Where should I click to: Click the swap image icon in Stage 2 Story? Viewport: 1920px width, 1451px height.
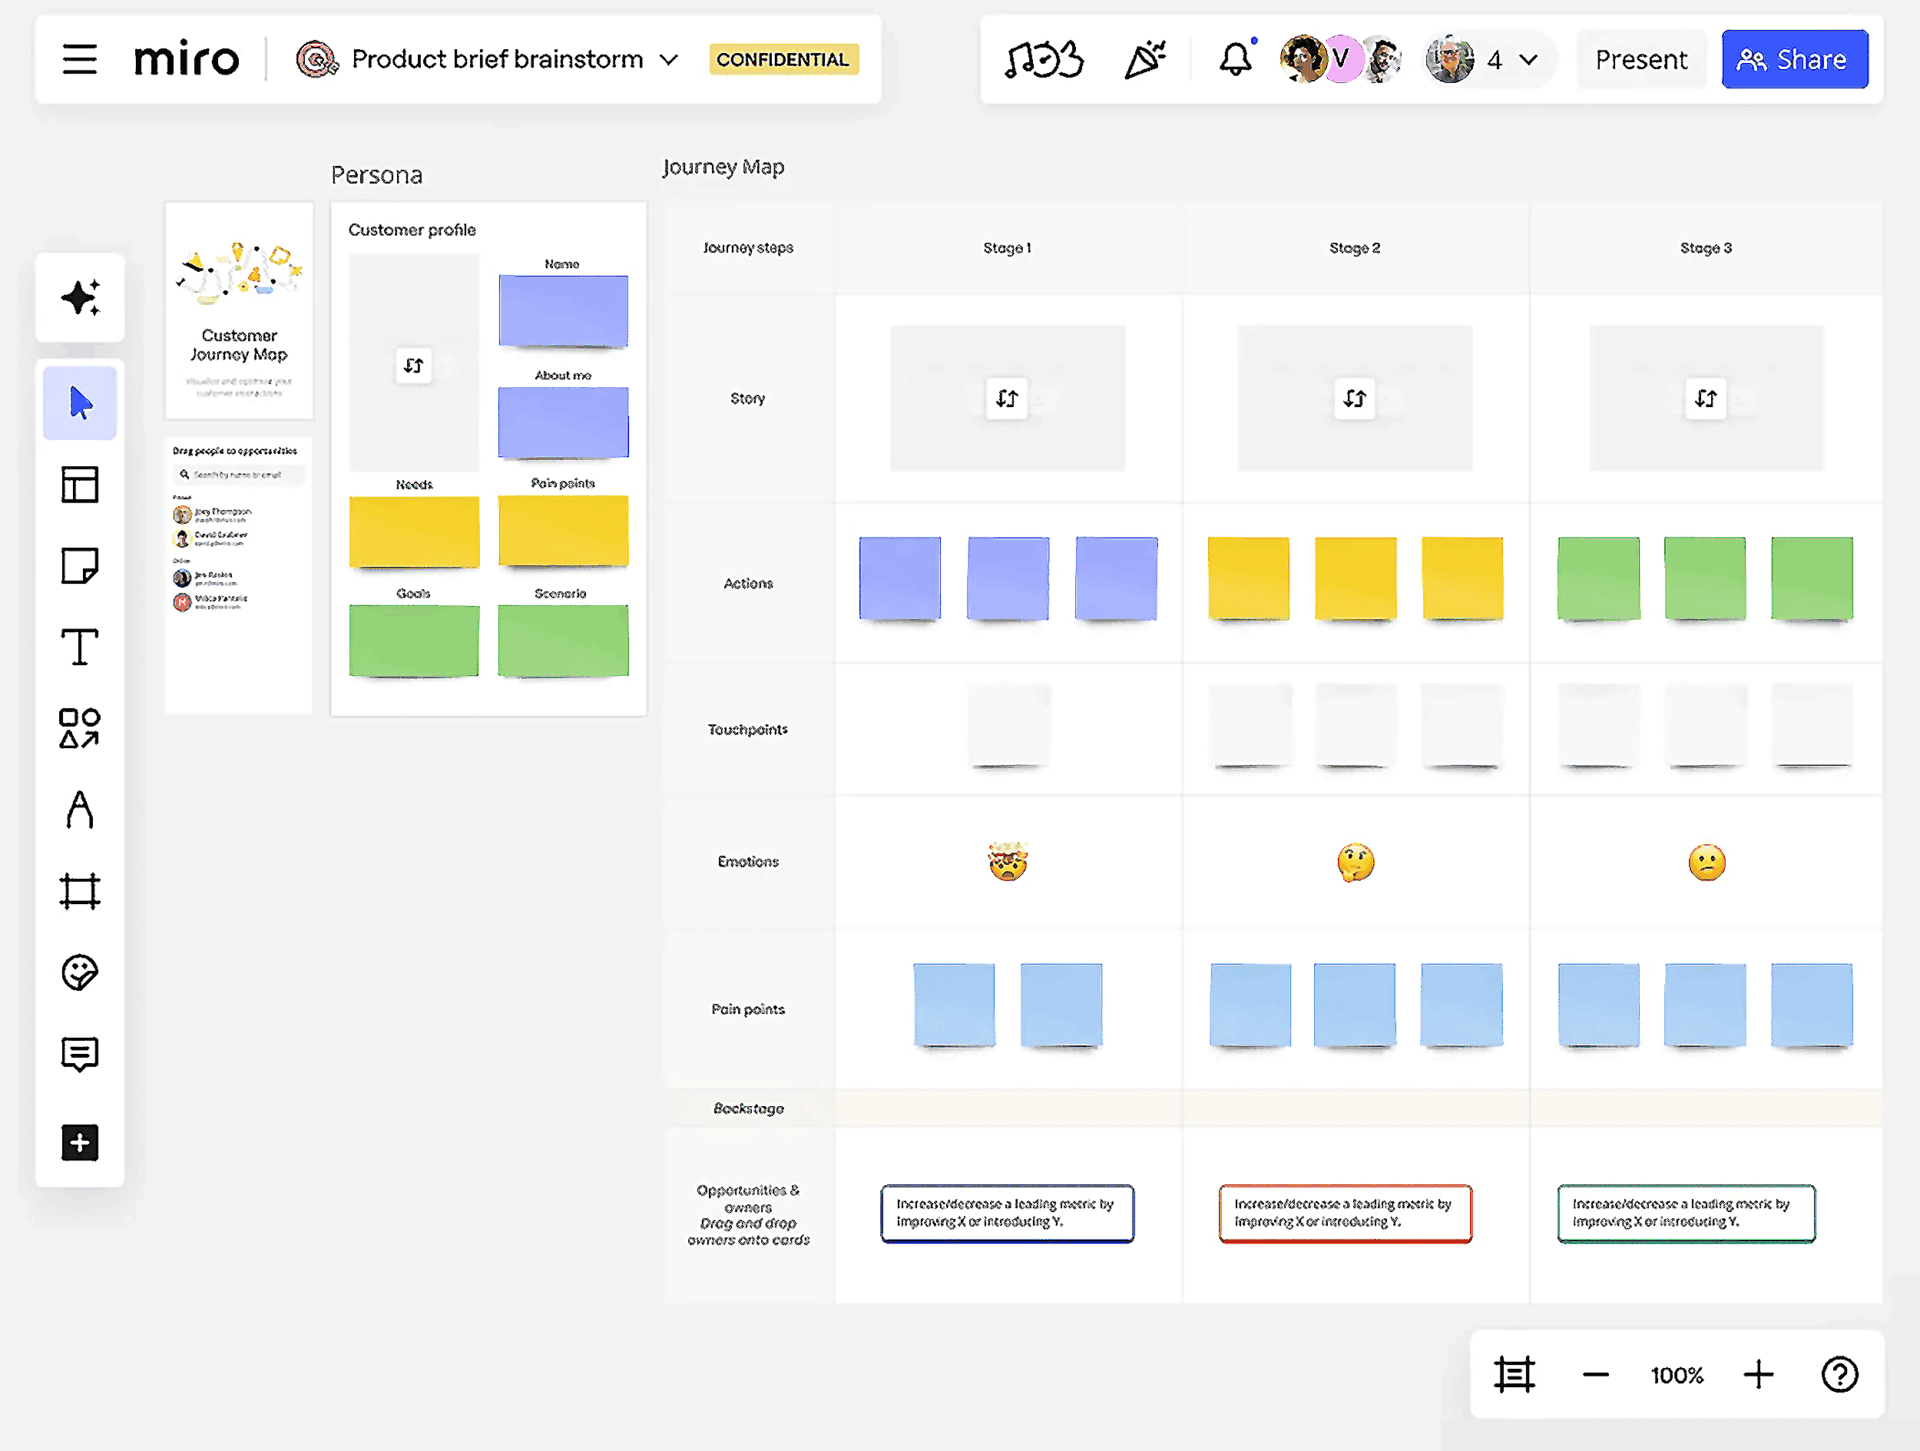point(1354,399)
